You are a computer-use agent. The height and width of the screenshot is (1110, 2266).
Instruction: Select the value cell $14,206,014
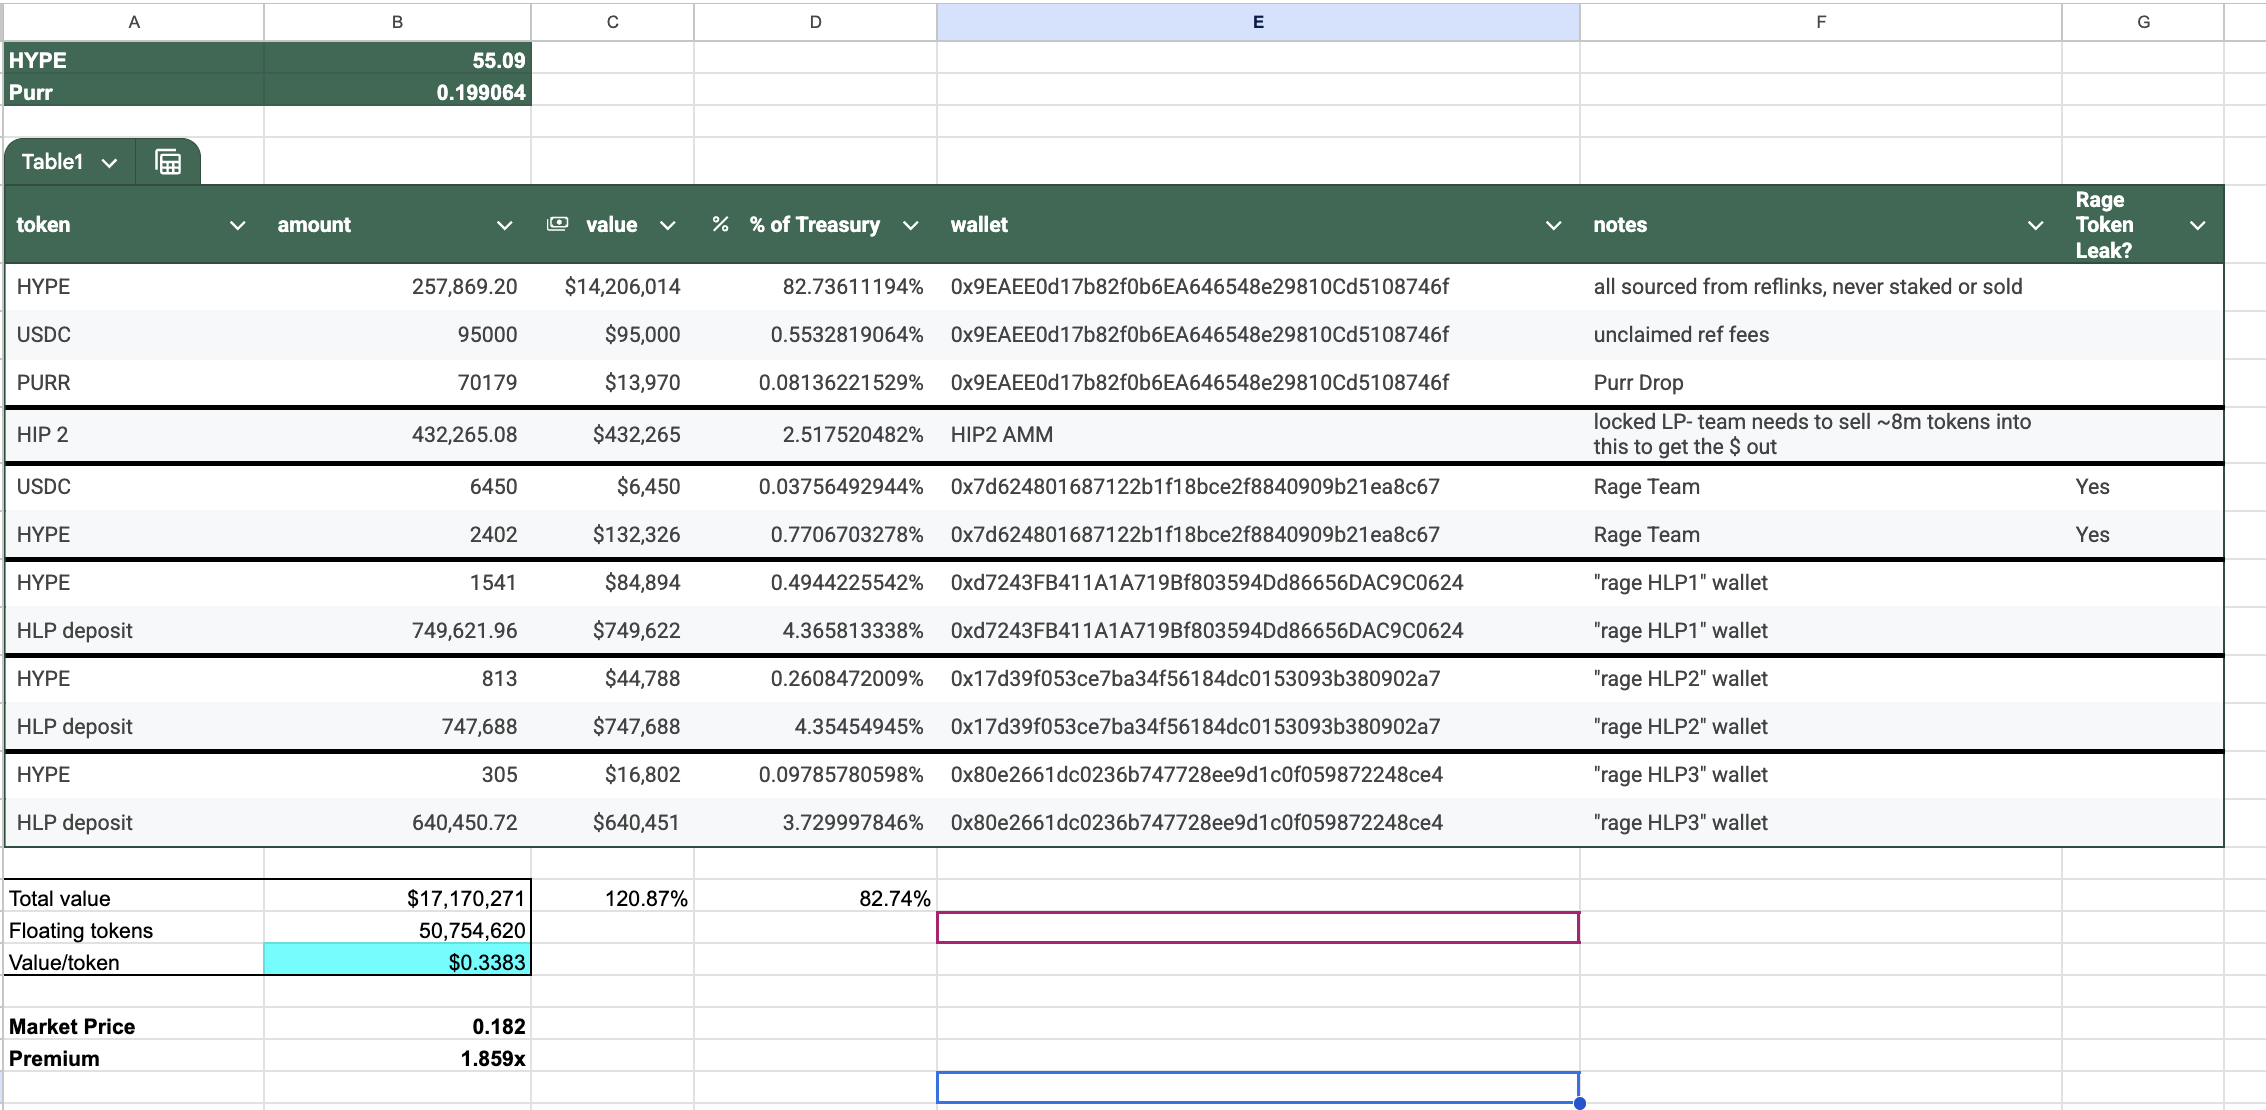pos(612,287)
